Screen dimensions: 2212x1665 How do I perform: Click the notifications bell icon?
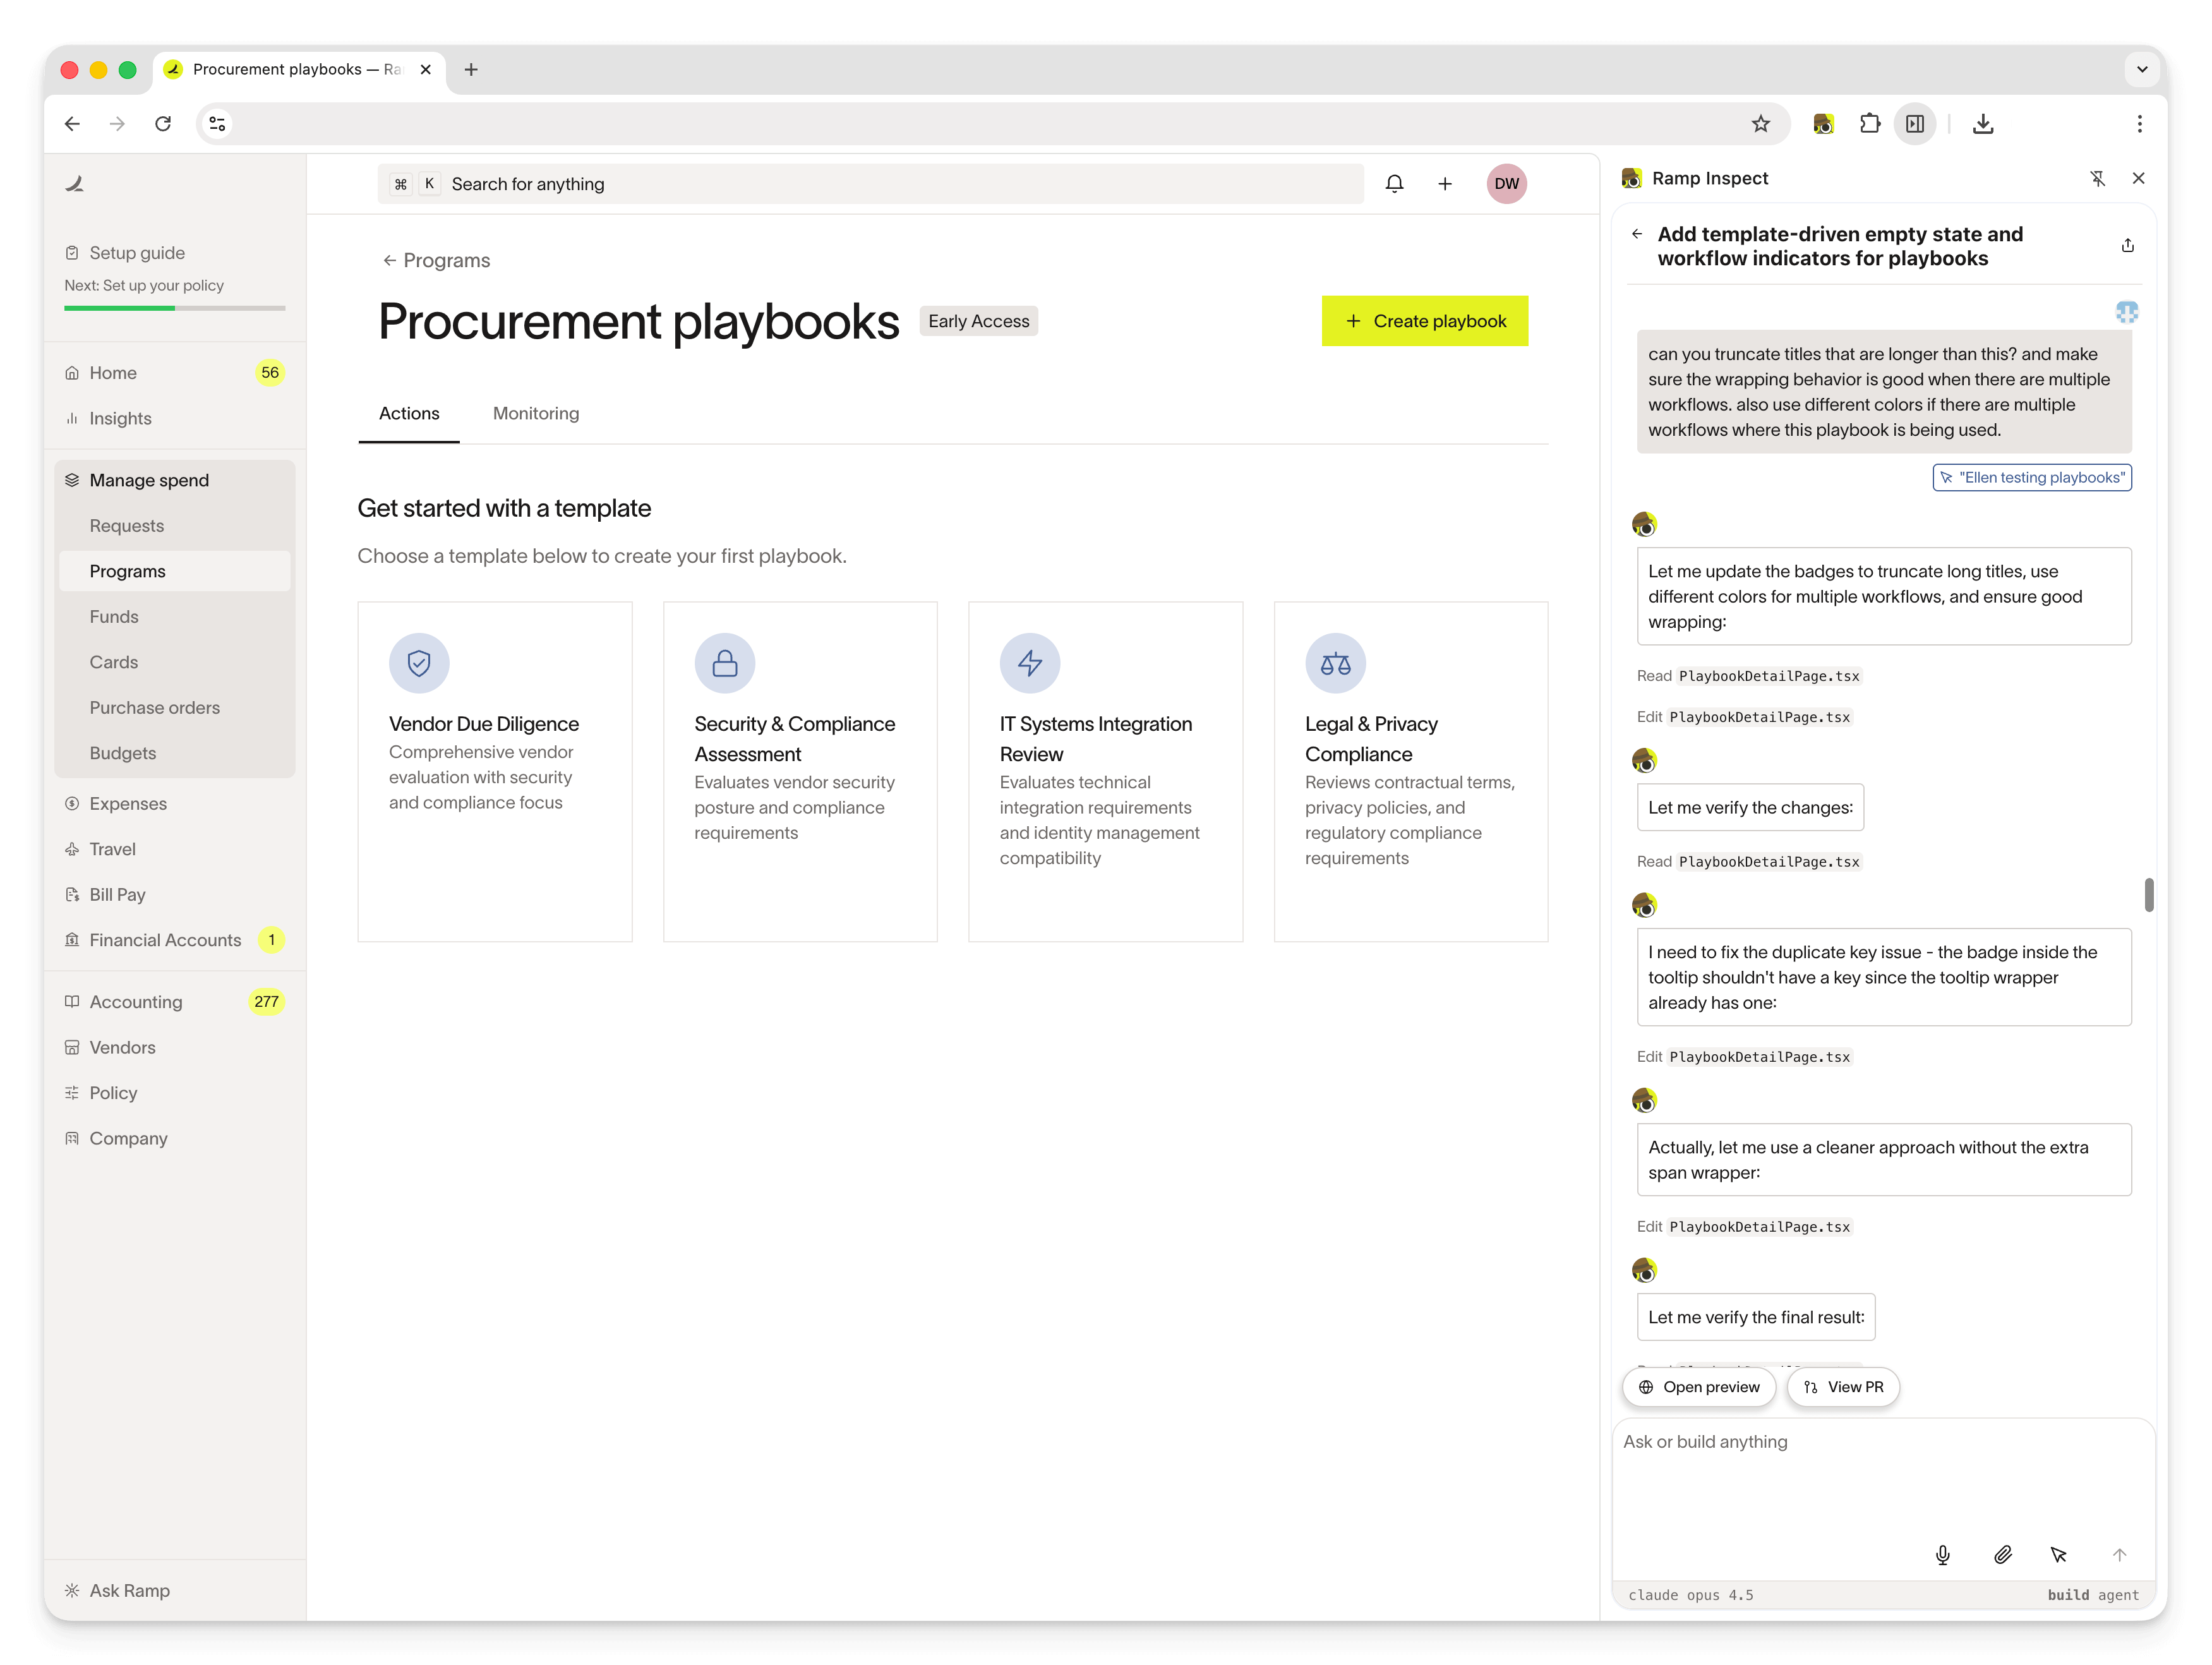click(x=1394, y=183)
